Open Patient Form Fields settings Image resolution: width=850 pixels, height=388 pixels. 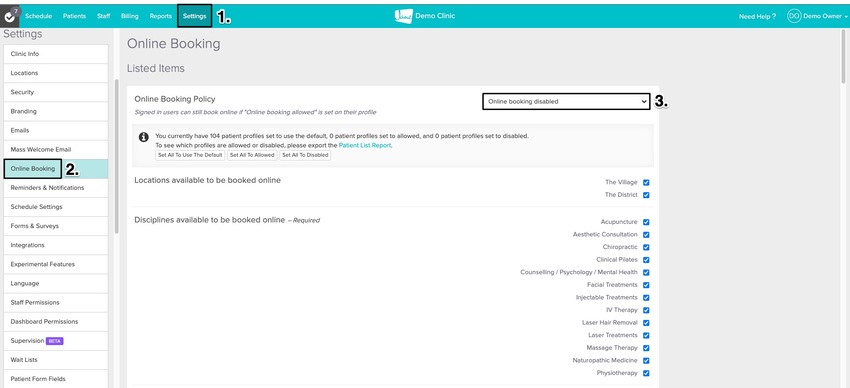tap(56, 379)
